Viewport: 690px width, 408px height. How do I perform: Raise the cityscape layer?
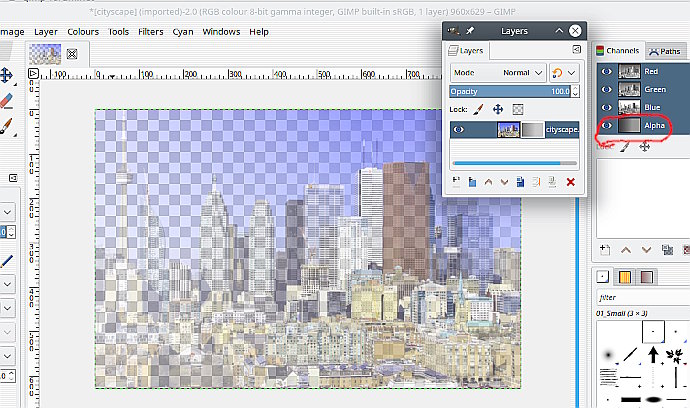coord(488,182)
